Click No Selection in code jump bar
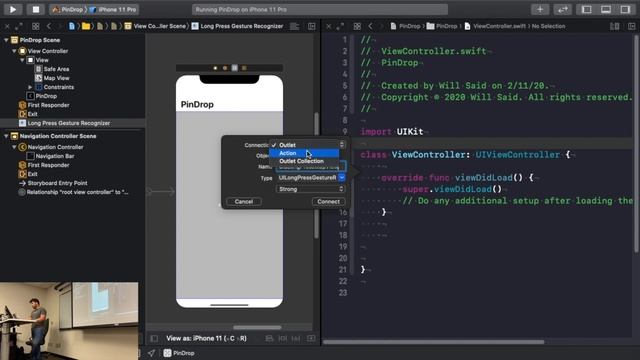The image size is (640, 360). [549, 26]
